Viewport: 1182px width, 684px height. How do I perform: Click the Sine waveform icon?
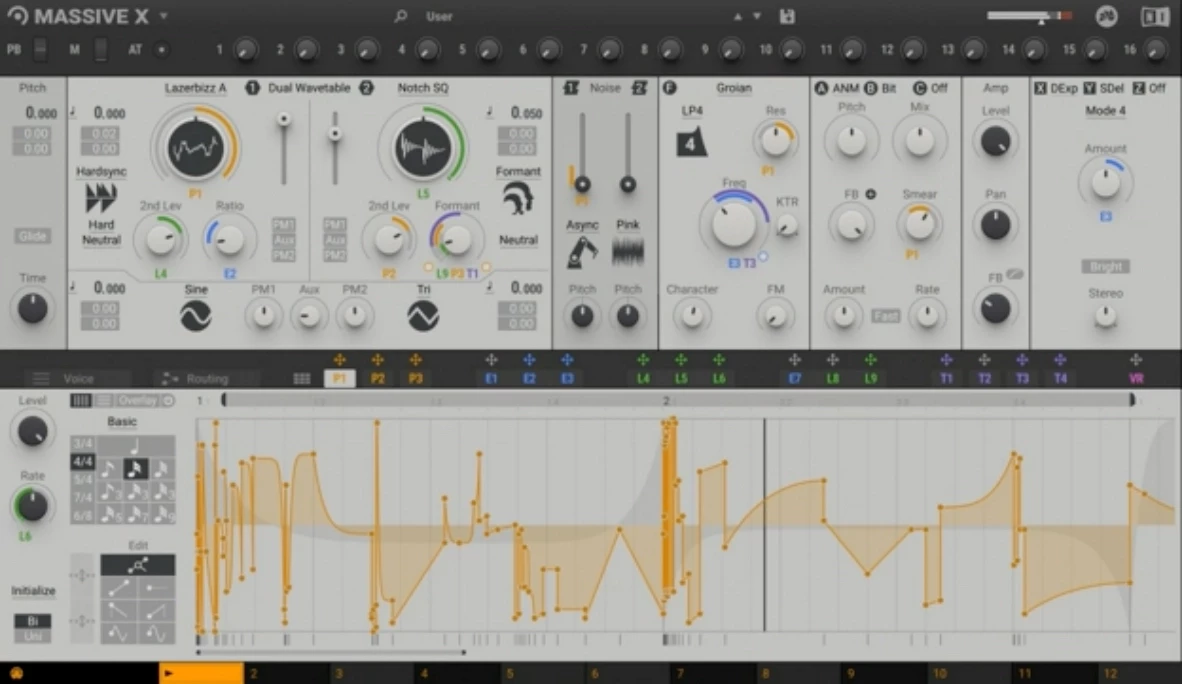coord(195,316)
